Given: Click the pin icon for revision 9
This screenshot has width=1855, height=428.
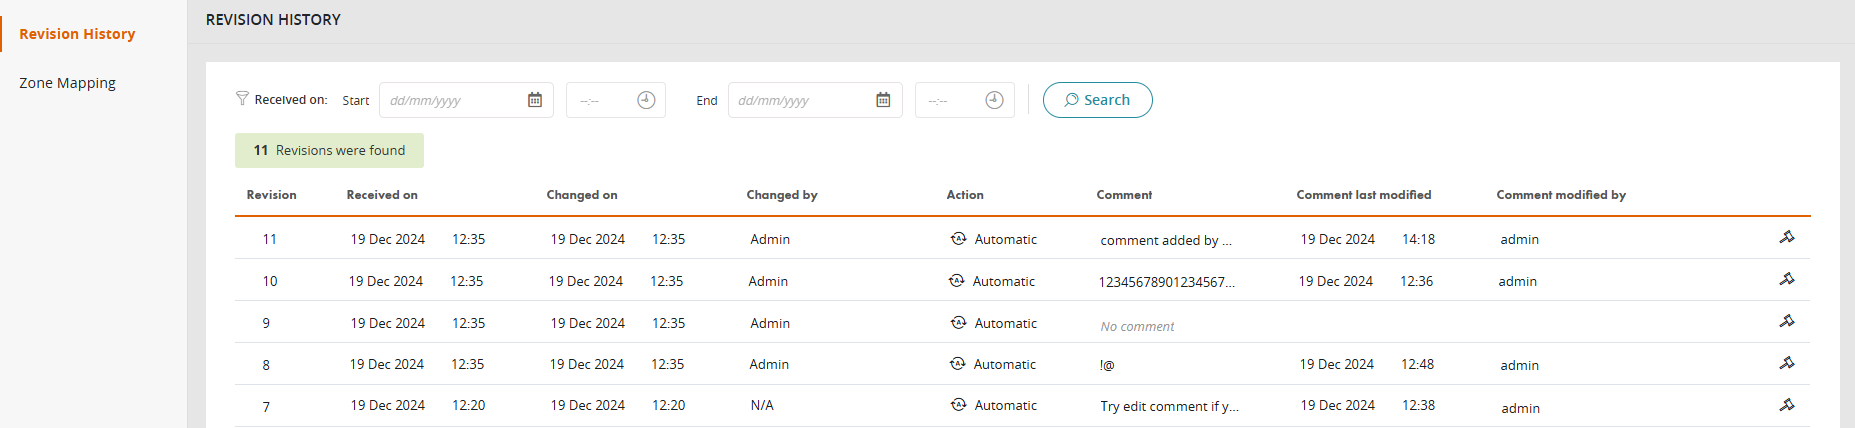Looking at the screenshot, I should [x=1786, y=322].
